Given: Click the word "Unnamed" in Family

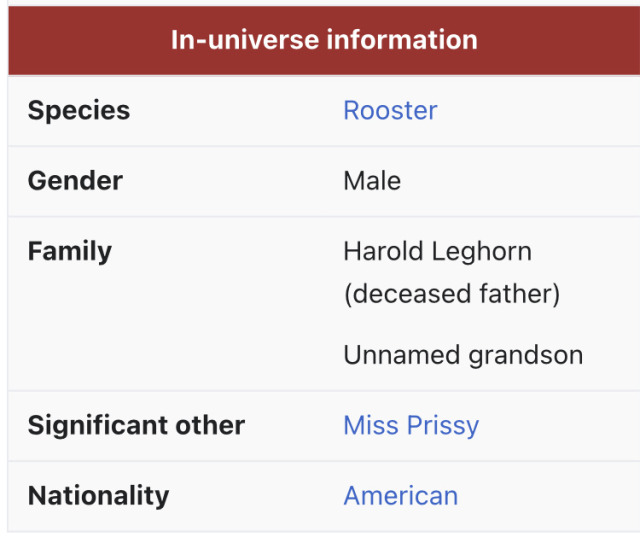Looking at the screenshot, I should (393, 355).
